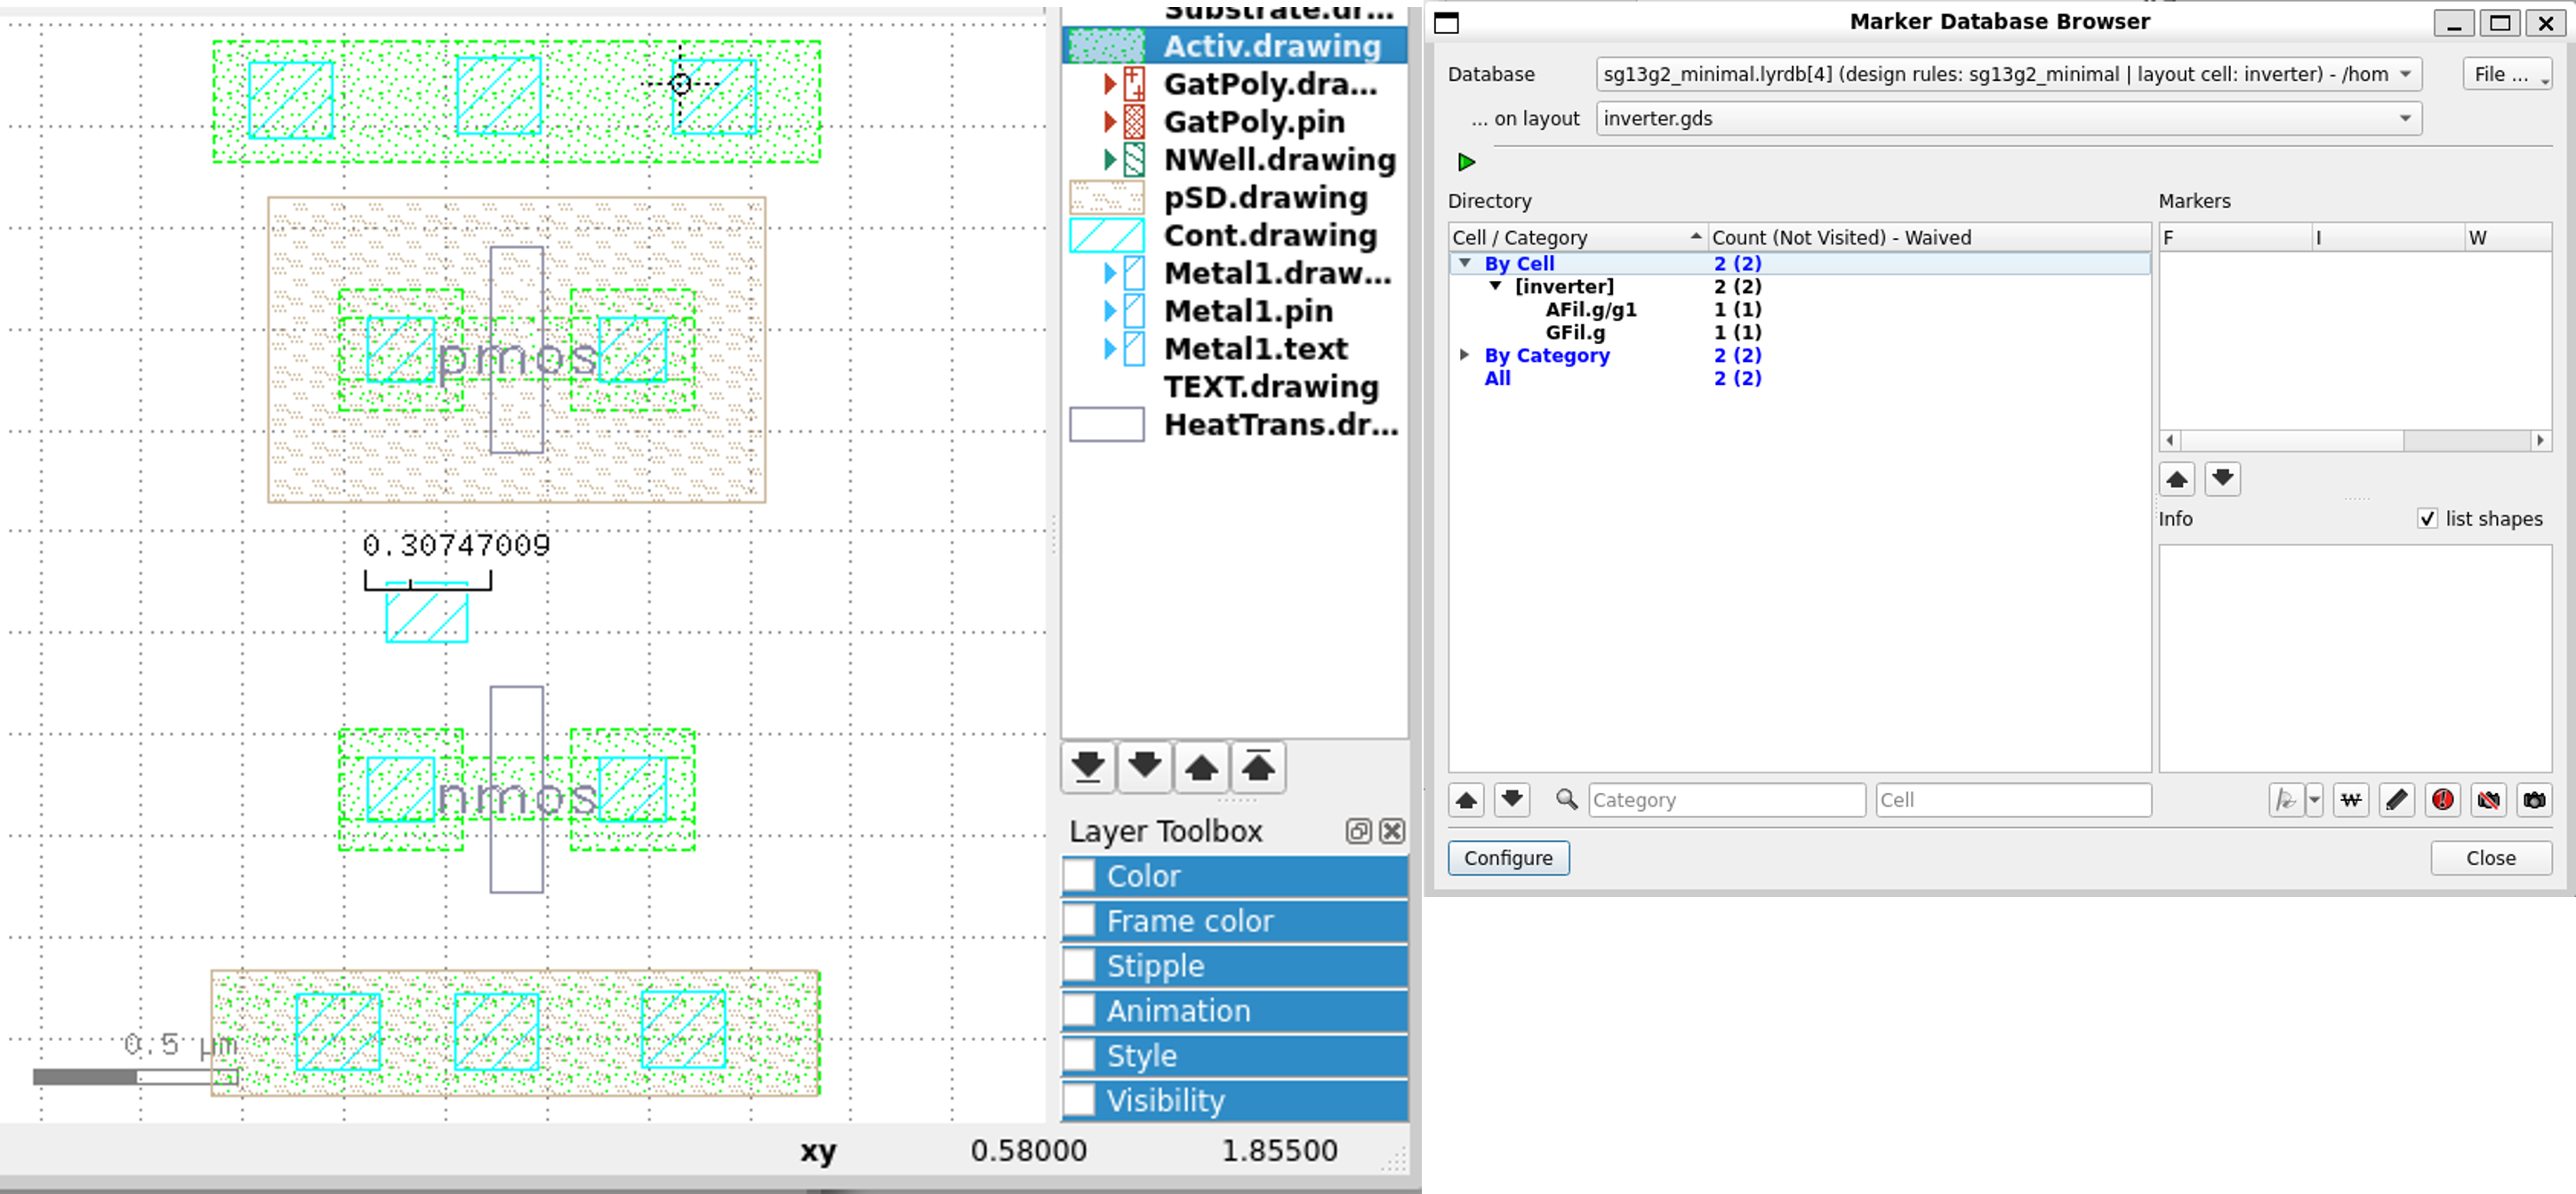Viewport: 2576px width, 1194px height.
Task: Move layer to top arrow icon
Action: click(1258, 768)
